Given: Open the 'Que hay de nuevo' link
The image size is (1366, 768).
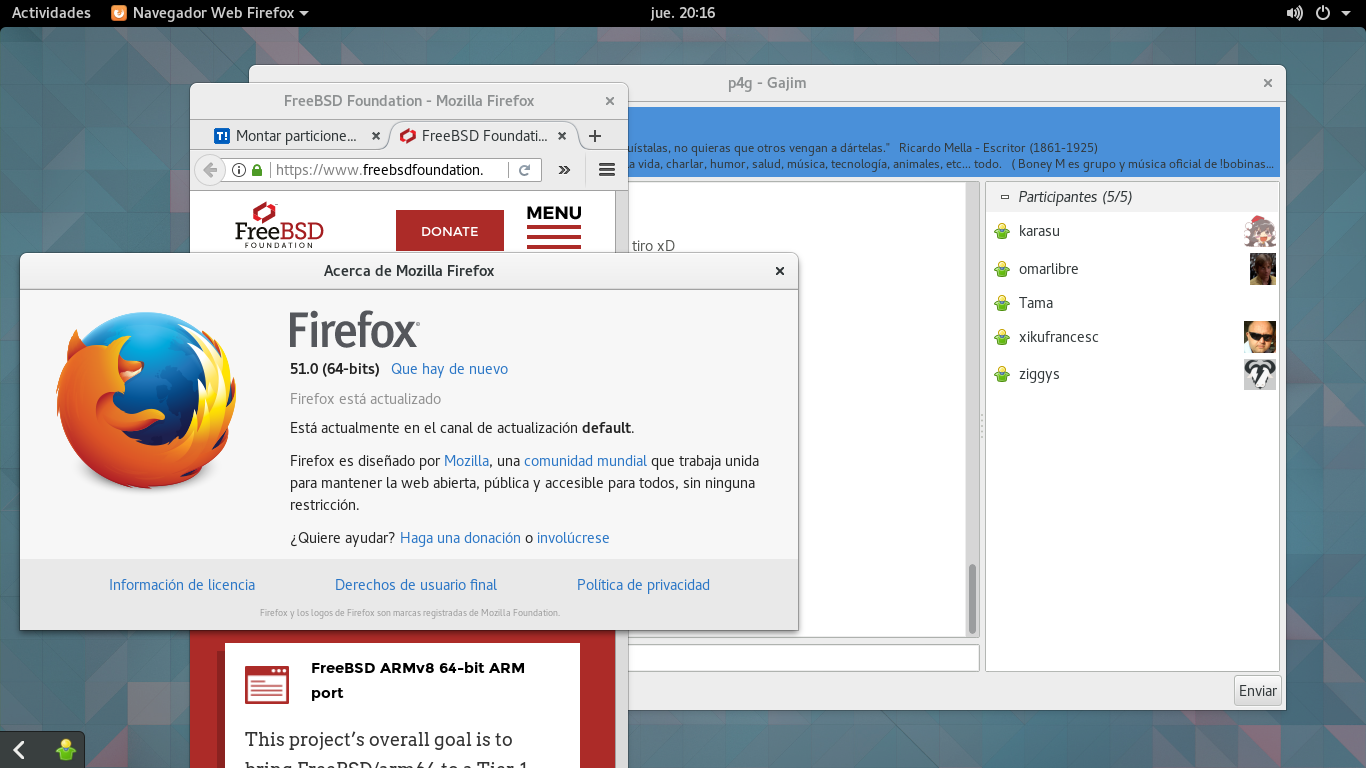Looking at the screenshot, I should (x=449, y=369).
